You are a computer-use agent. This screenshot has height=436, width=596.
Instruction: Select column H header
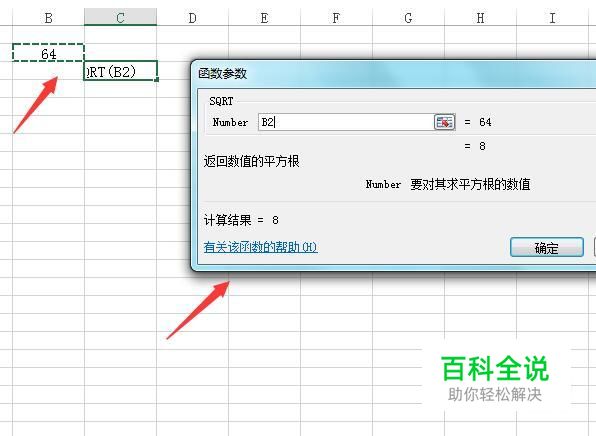pyautogui.click(x=480, y=17)
